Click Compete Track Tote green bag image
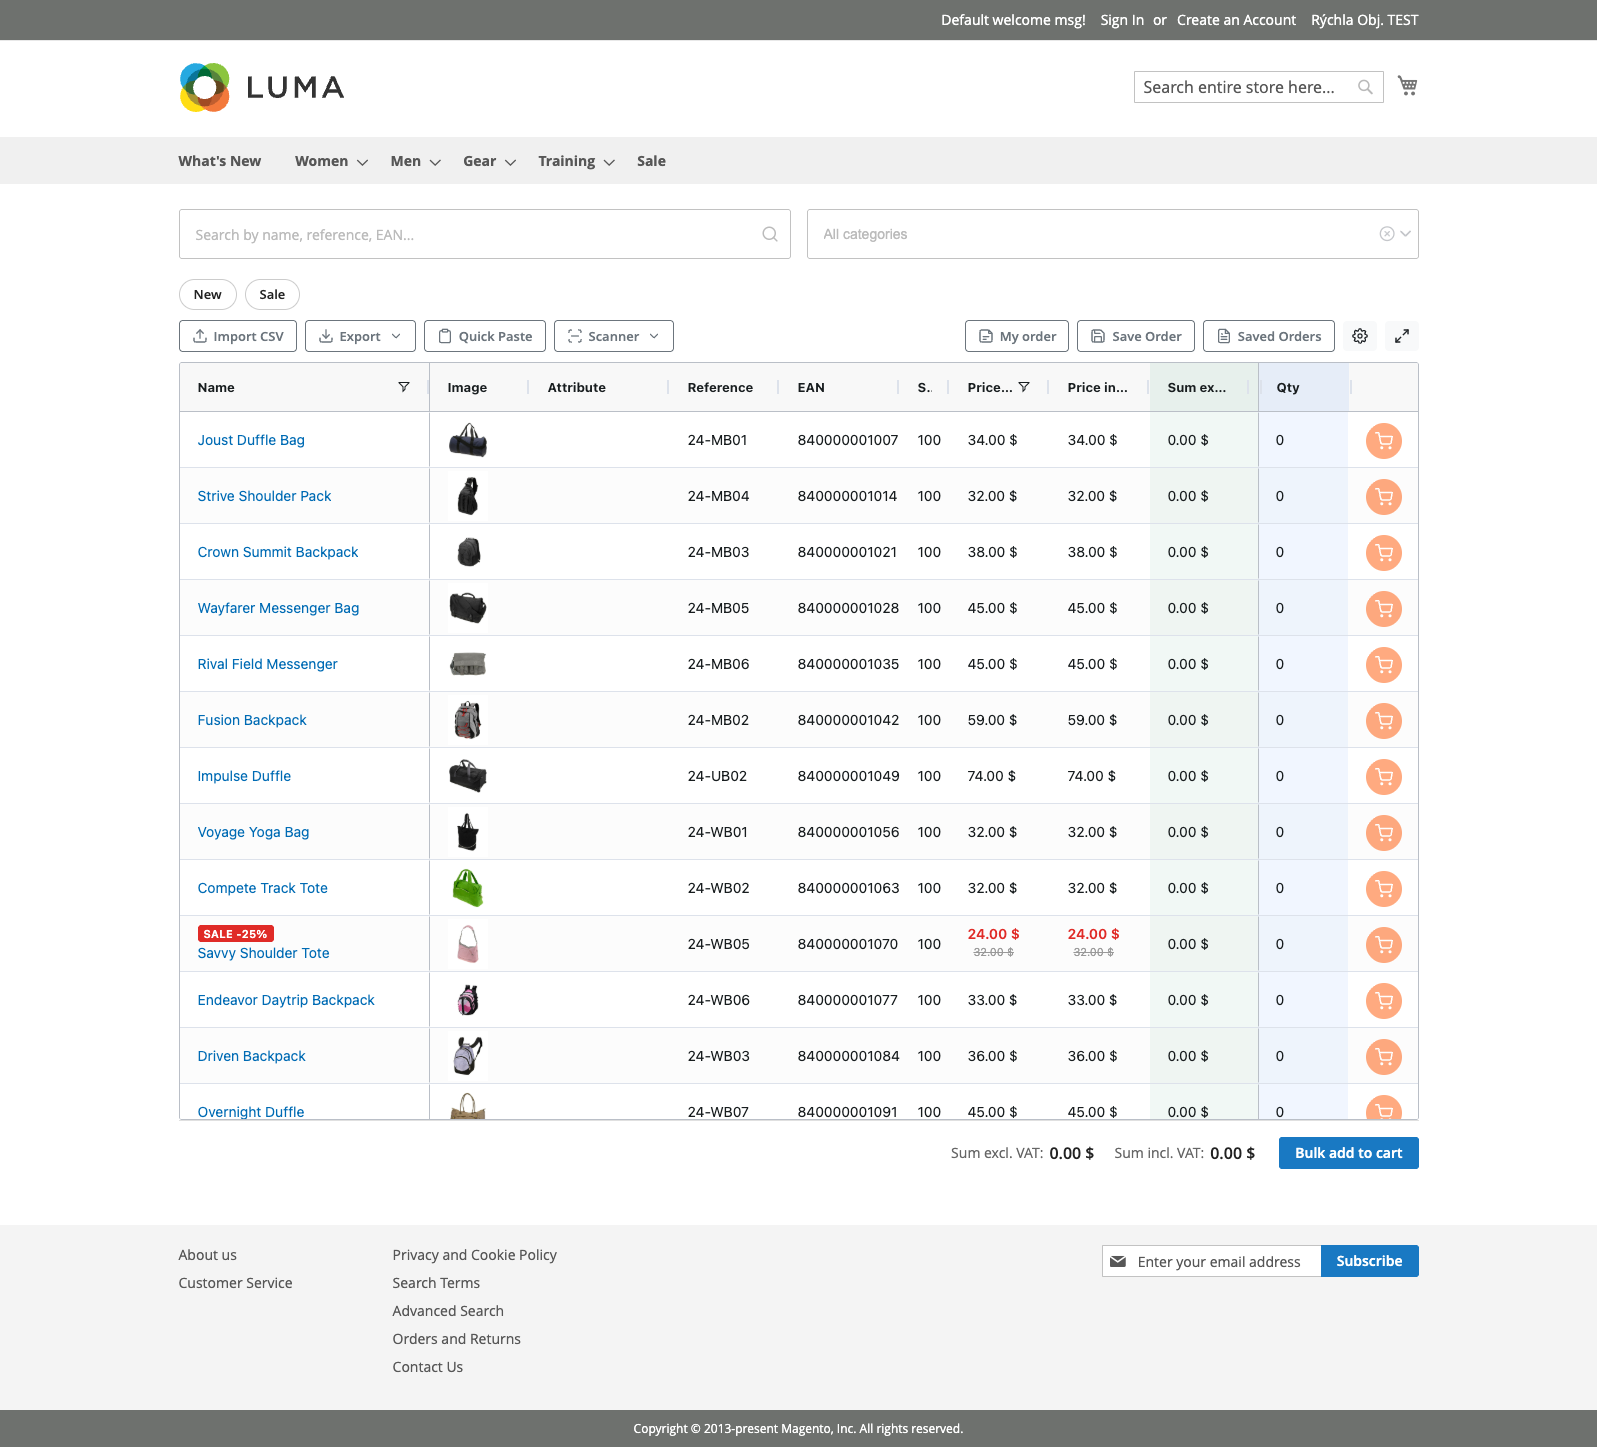Viewport: 1597px width, 1447px height. 468,888
